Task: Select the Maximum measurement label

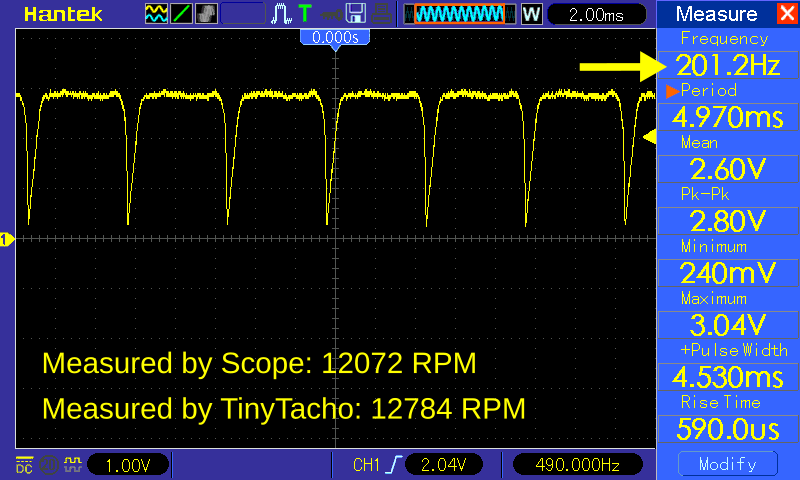Action: tap(714, 298)
